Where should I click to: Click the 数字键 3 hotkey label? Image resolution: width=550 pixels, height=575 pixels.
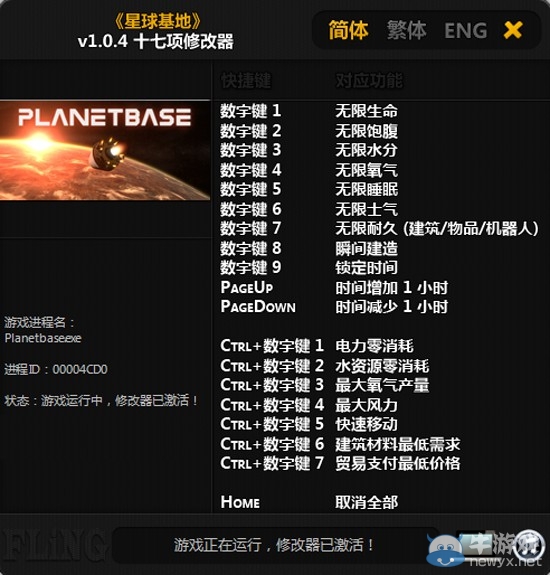pyautogui.click(x=250, y=150)
